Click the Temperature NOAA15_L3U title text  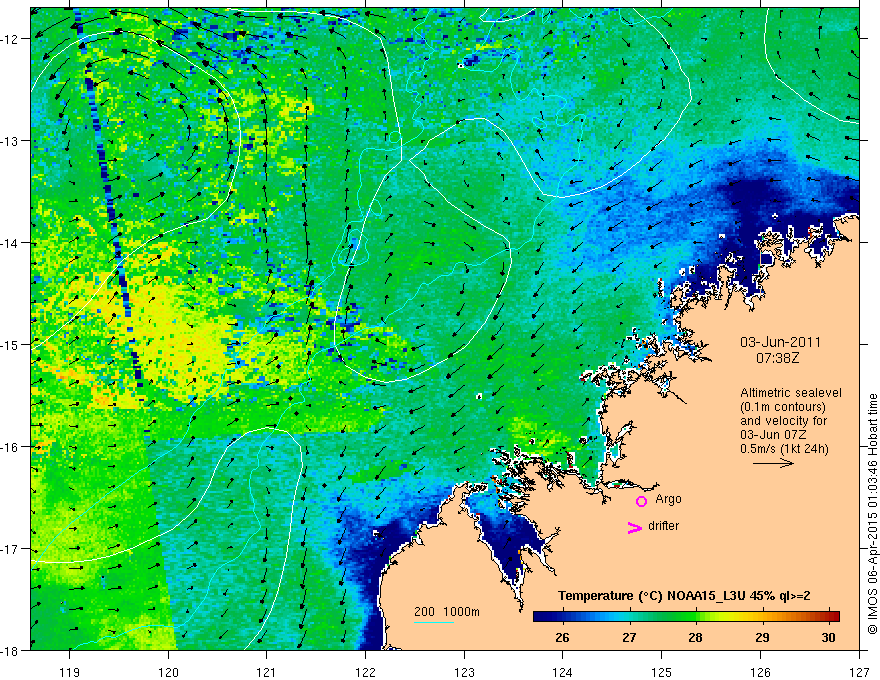pos(684,596)
